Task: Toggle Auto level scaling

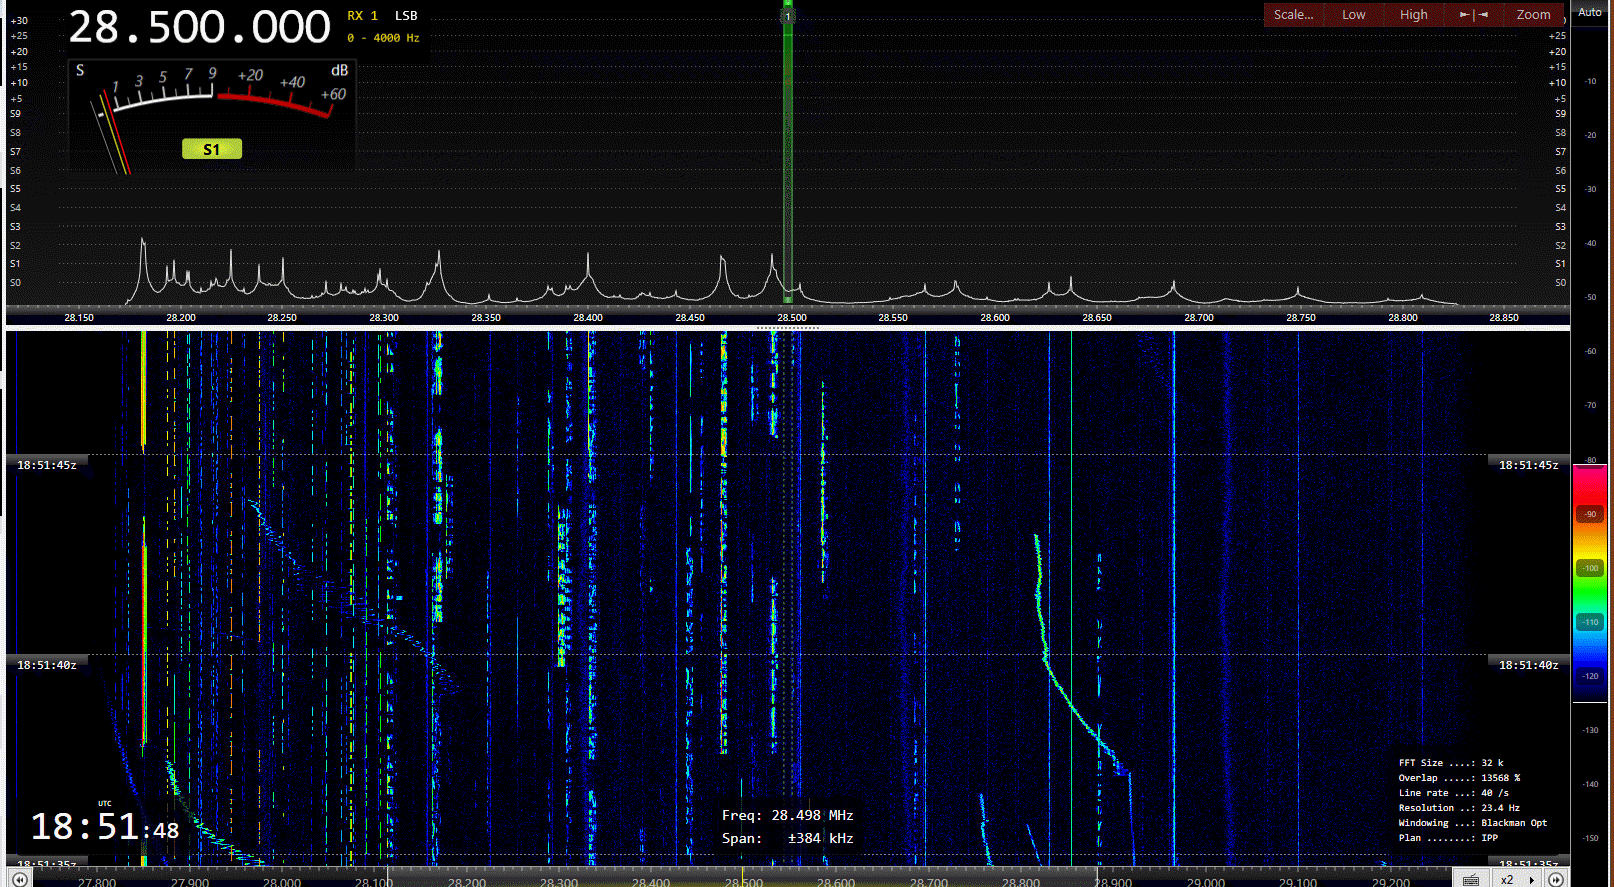Action: [1589, 13]
